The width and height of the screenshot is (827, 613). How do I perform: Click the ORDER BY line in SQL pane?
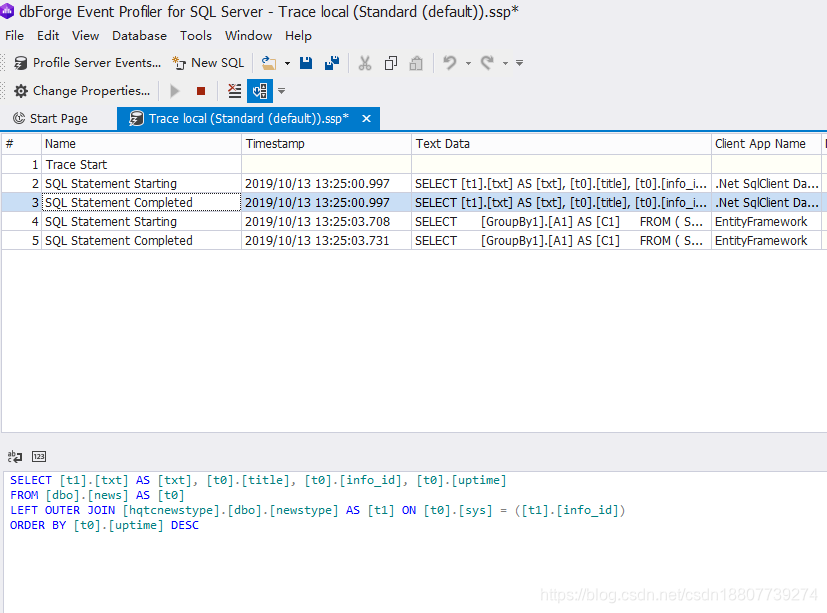pos(104,525)
